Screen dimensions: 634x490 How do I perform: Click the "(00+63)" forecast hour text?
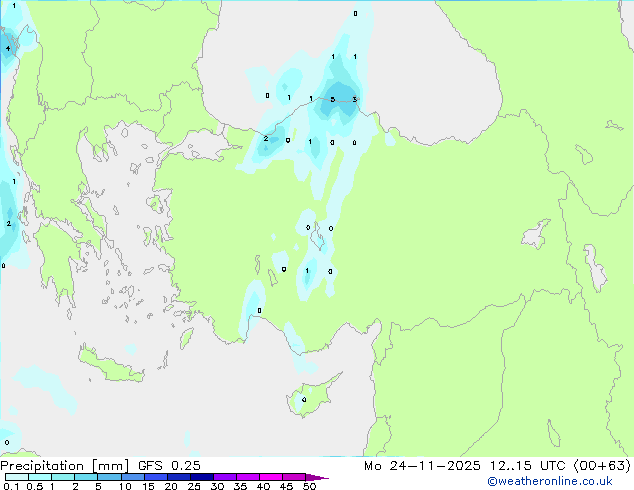[x=602, y=466]
